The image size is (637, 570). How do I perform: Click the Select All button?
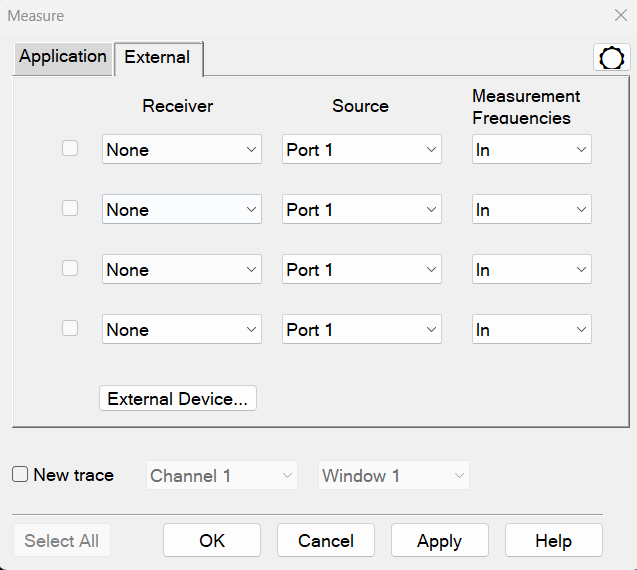click(x=62, y=540)
